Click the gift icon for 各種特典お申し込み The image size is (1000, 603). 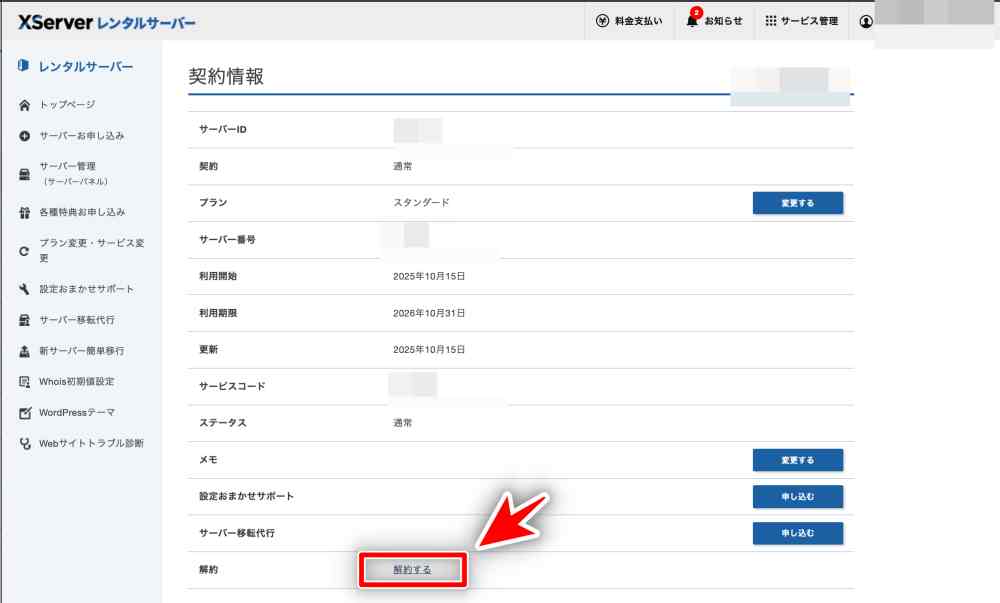tap(24, 213)
